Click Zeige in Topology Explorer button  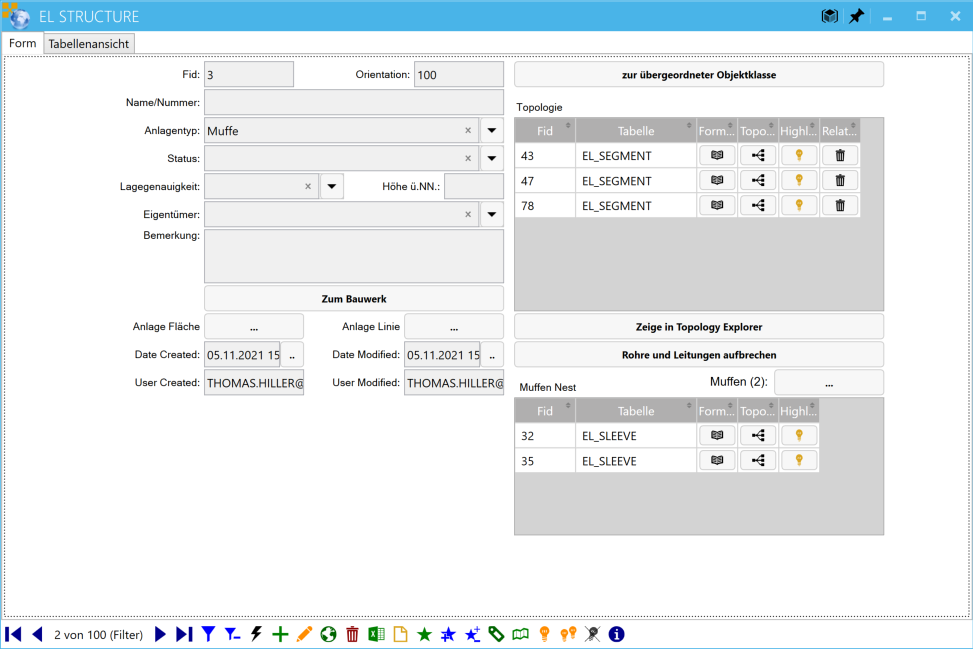[x=698, y=327]
